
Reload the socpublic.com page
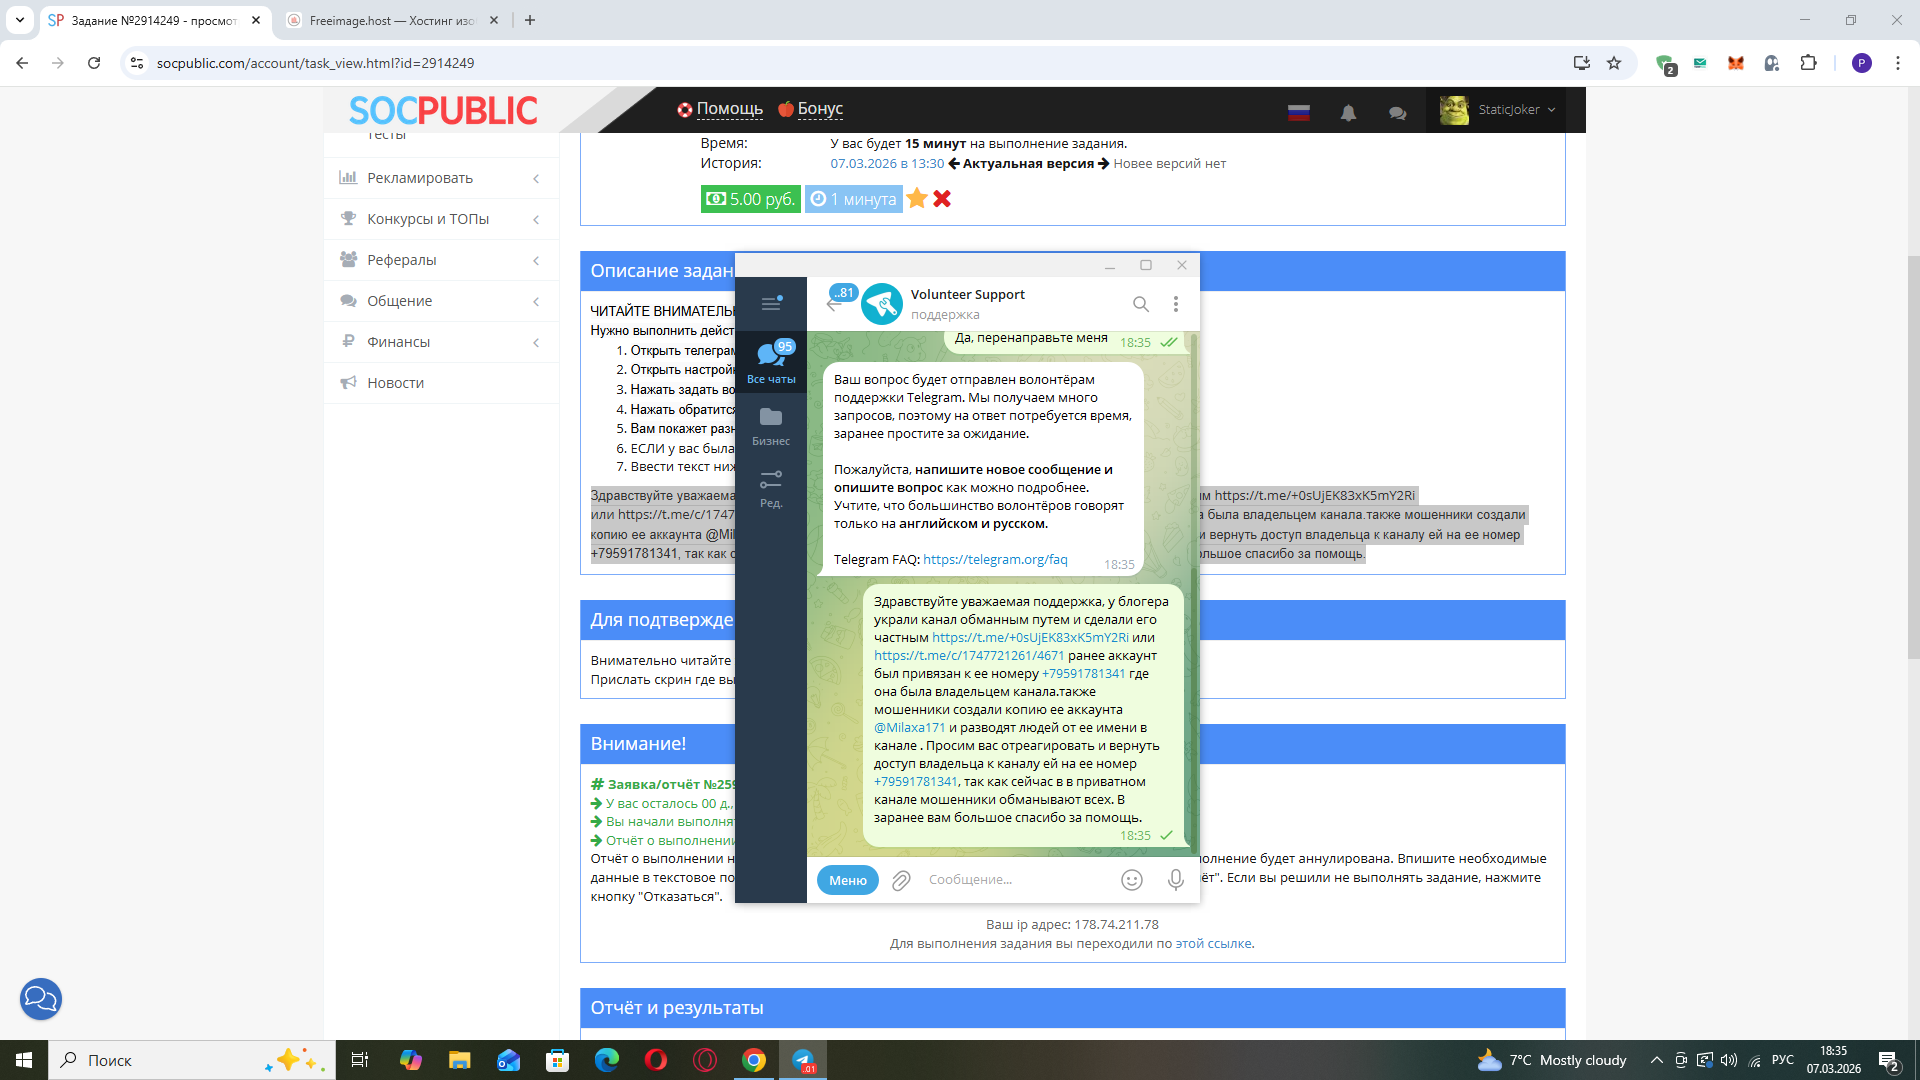point(94,63)
